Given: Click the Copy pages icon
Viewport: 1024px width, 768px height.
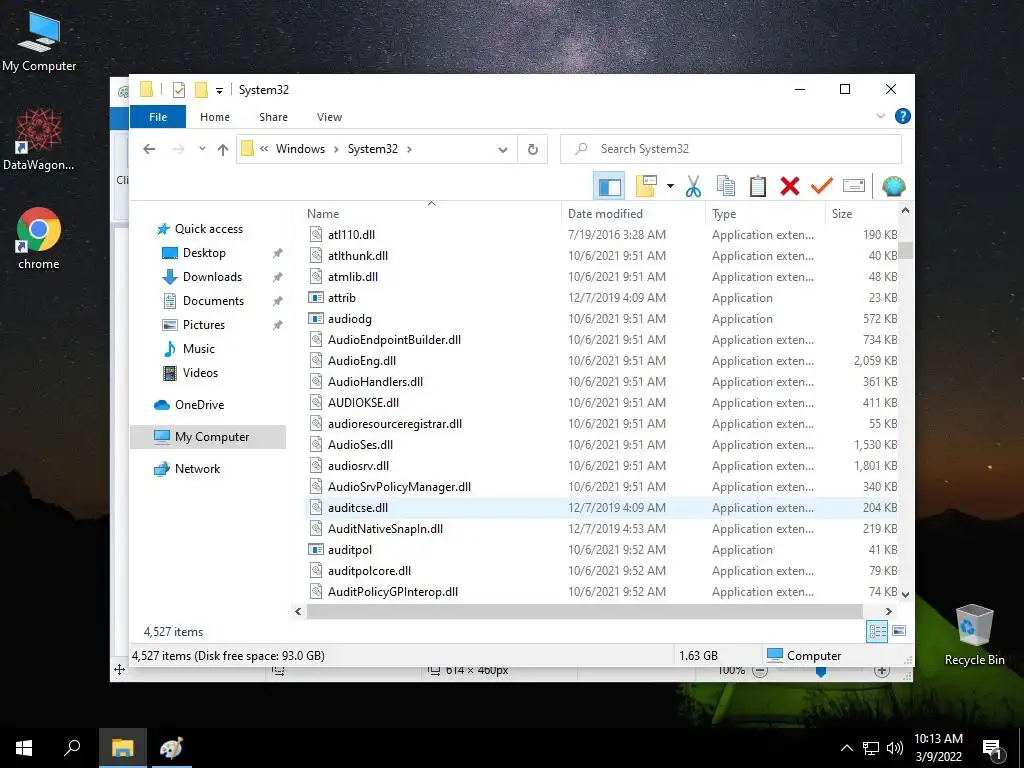Looking at the screenshot, I should pos(726,187).
